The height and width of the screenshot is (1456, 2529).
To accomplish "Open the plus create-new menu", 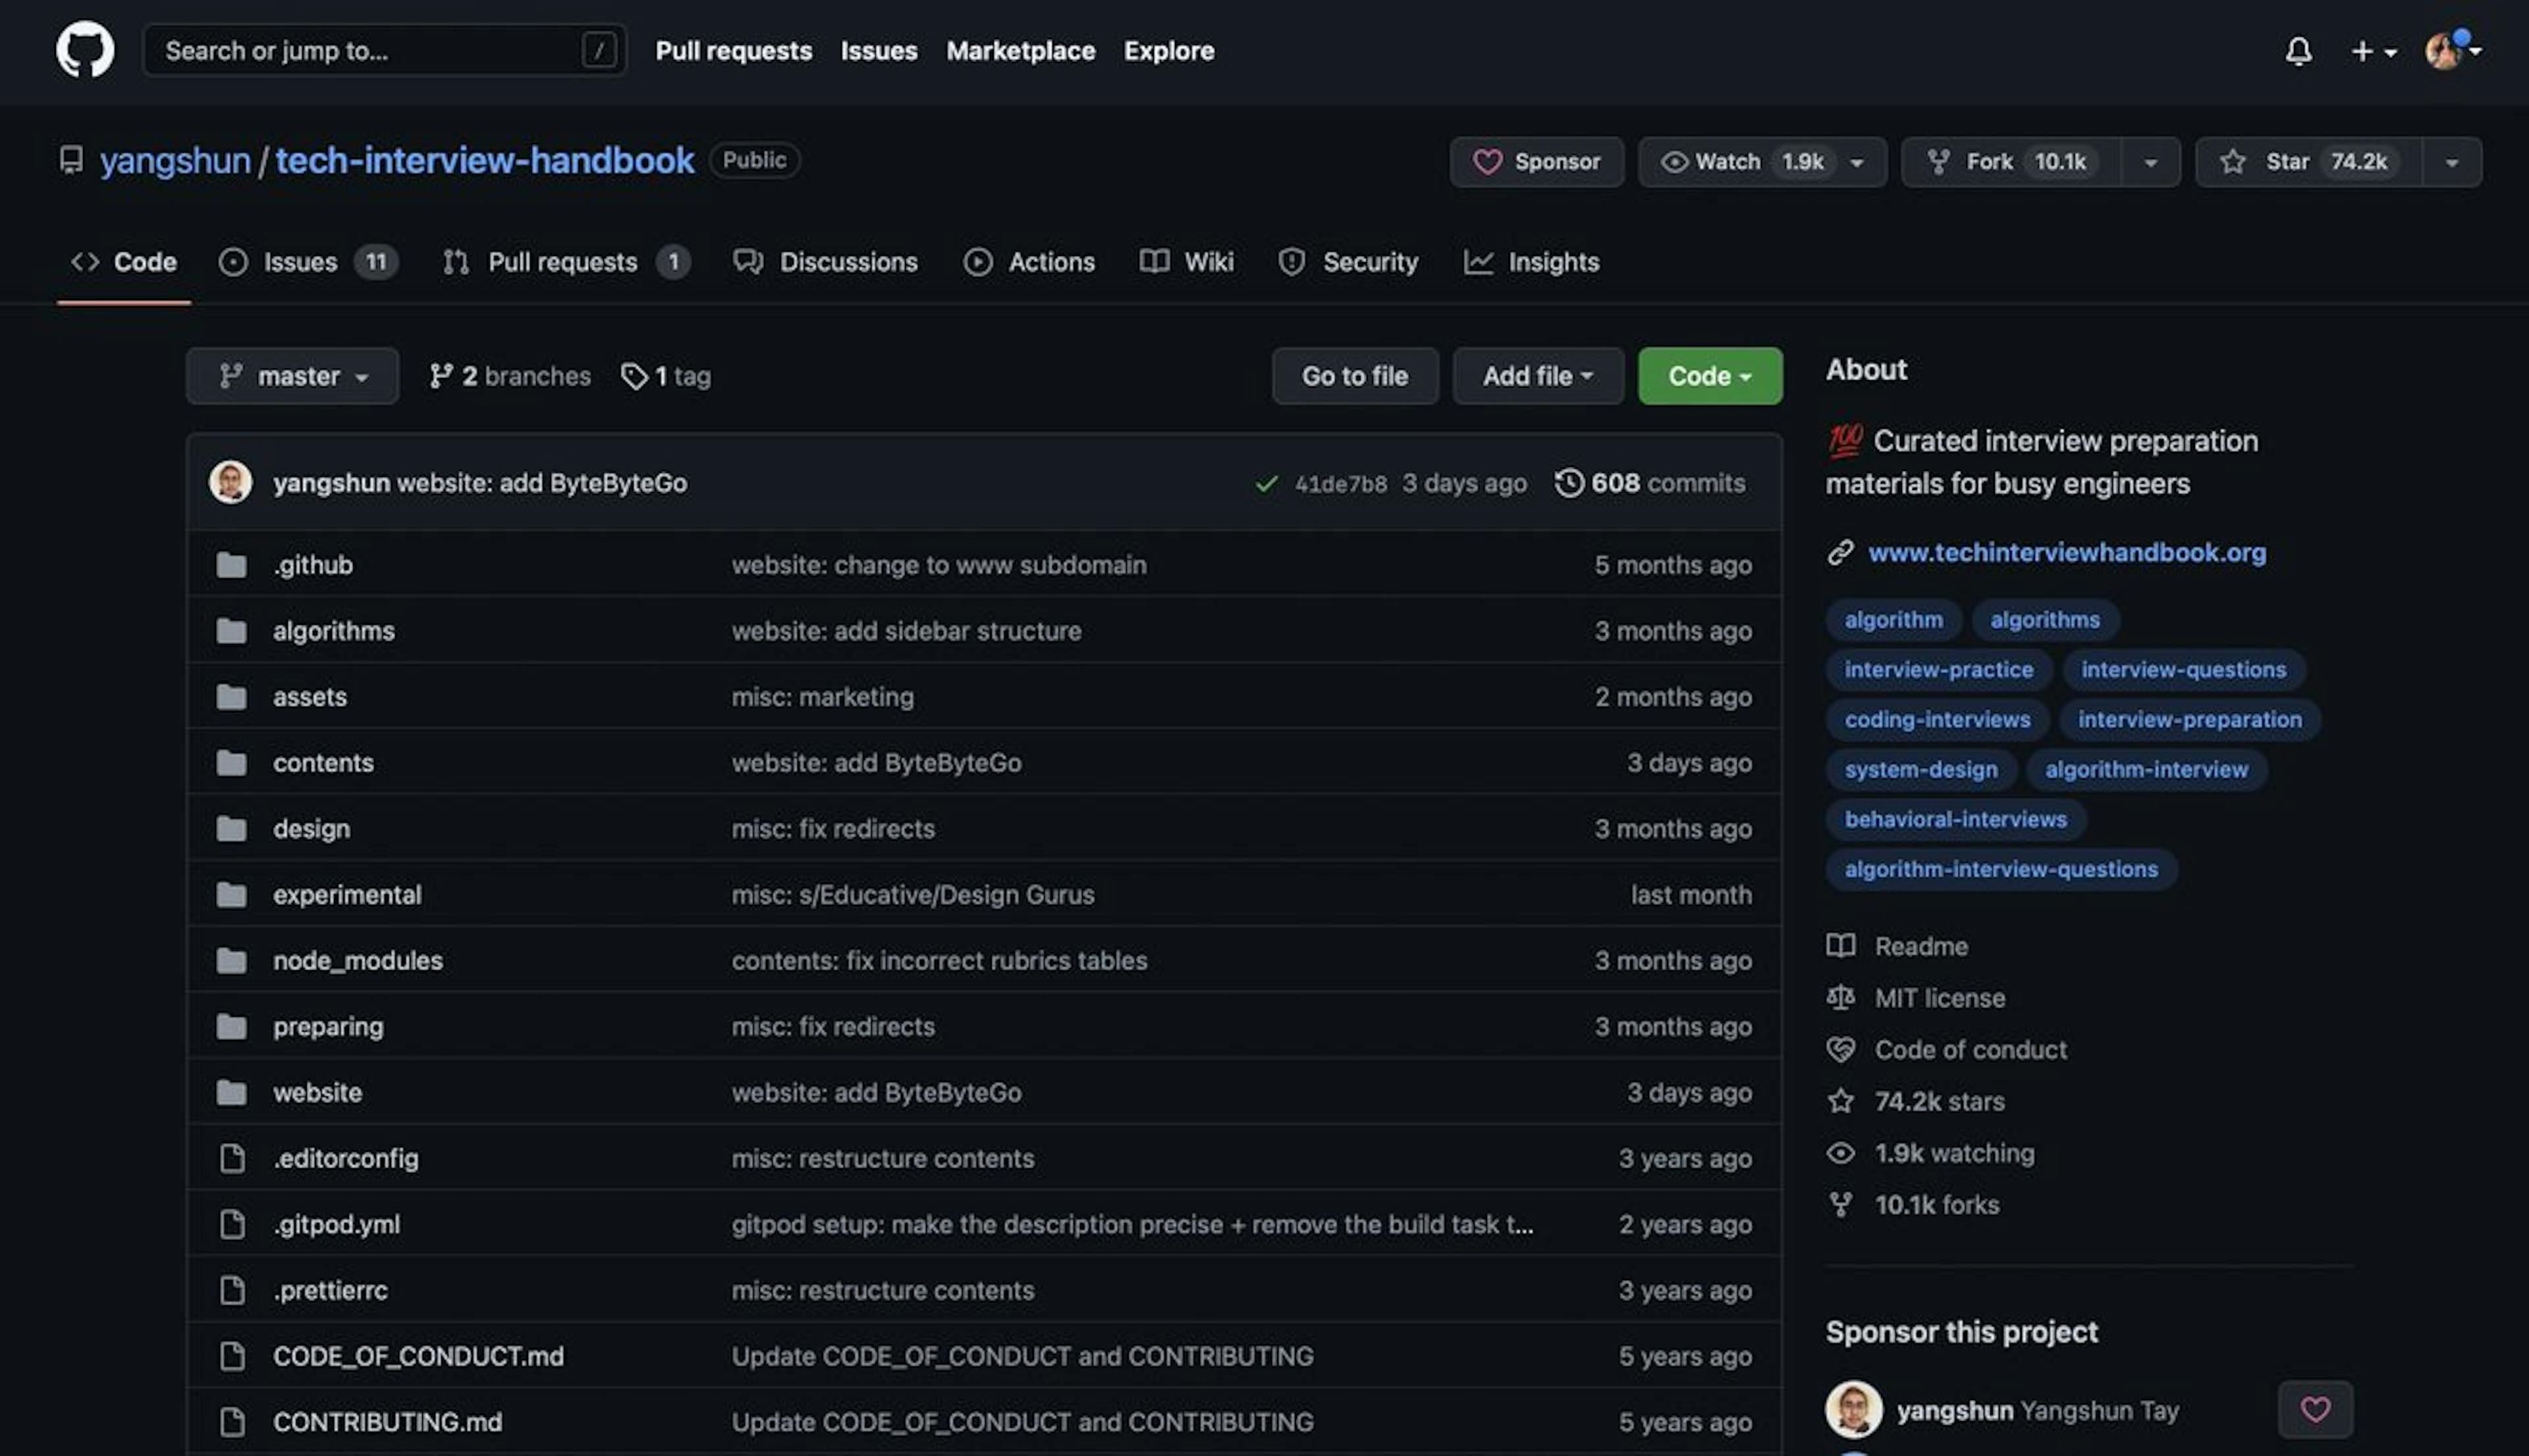I will click(x=2373, y=51).
